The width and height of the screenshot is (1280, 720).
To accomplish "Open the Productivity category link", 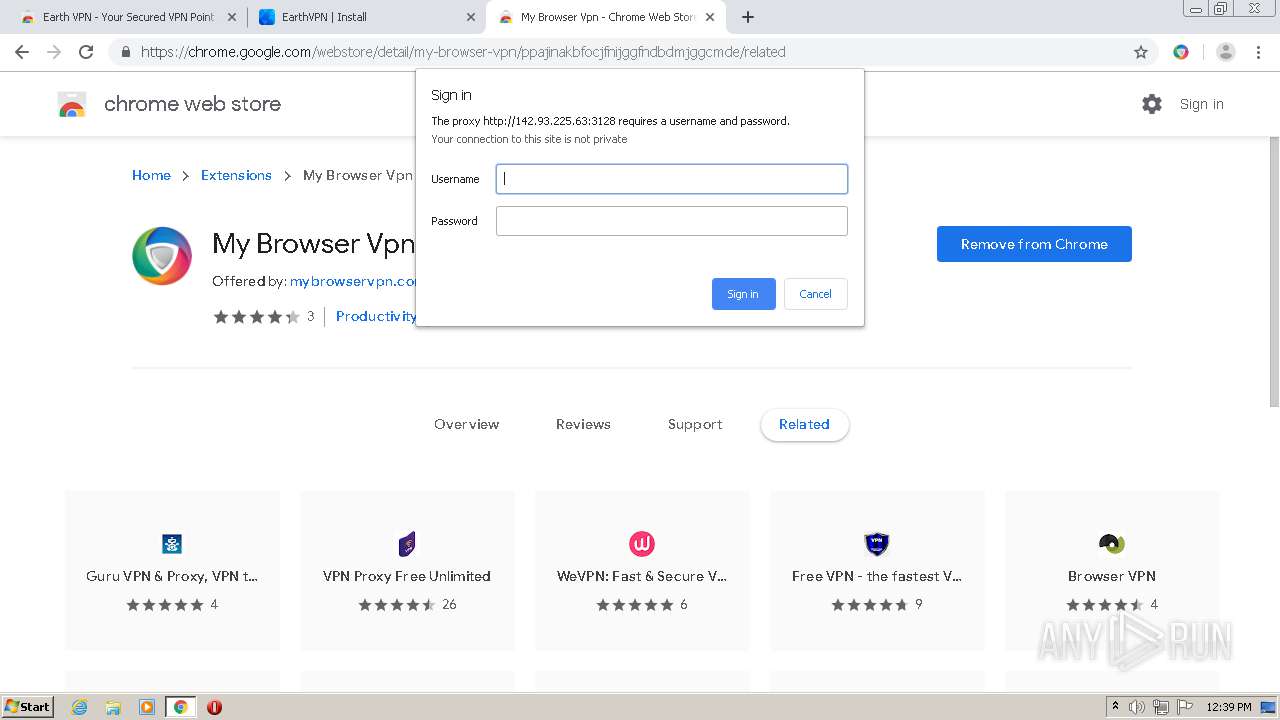I will click(376, 316).
